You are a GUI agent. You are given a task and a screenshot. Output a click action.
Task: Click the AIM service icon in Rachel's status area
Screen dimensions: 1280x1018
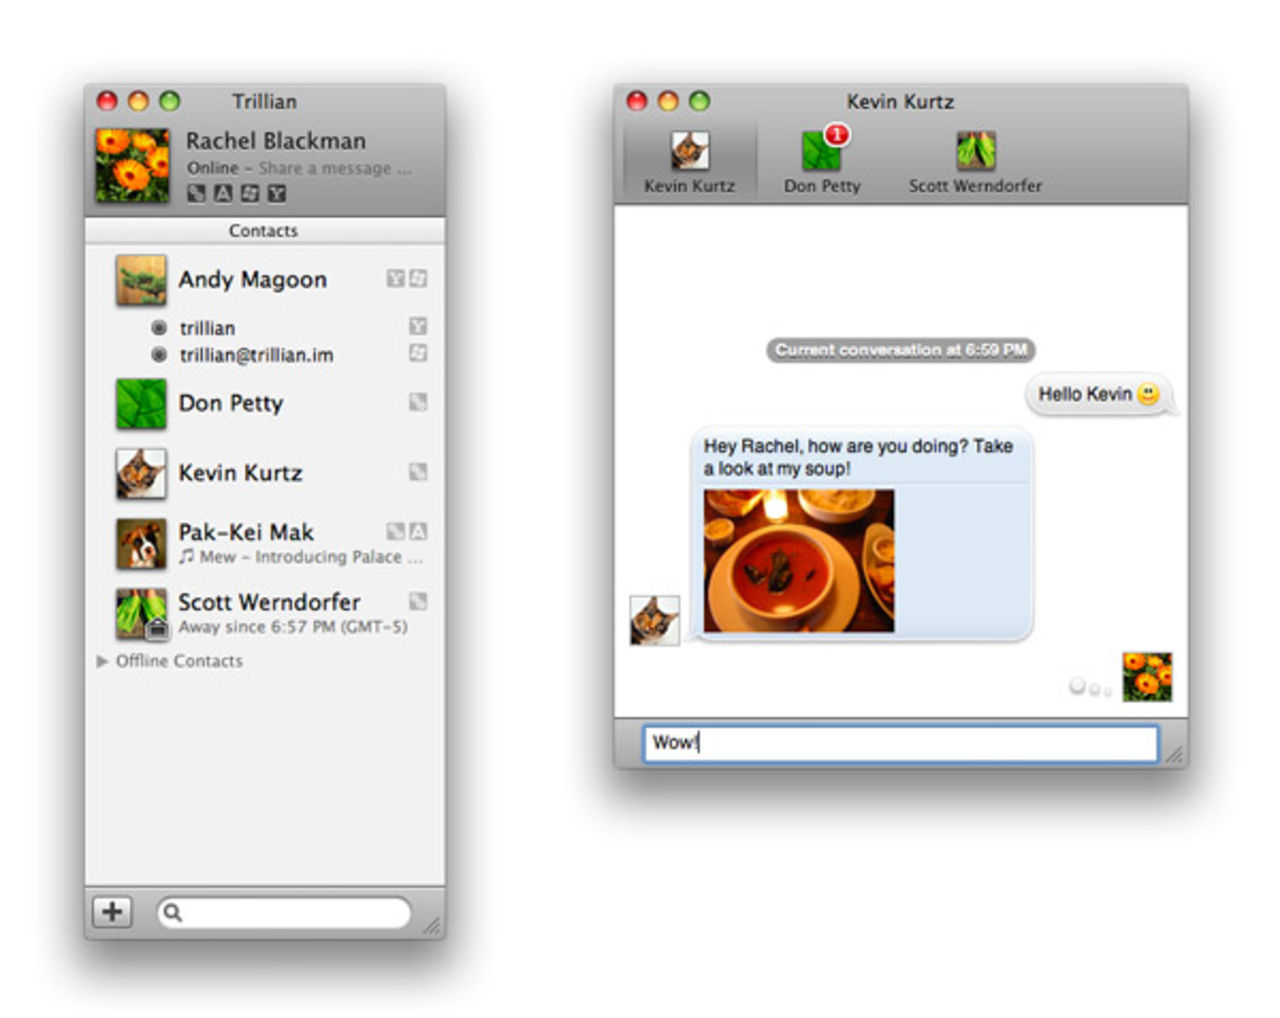[222, 193]
